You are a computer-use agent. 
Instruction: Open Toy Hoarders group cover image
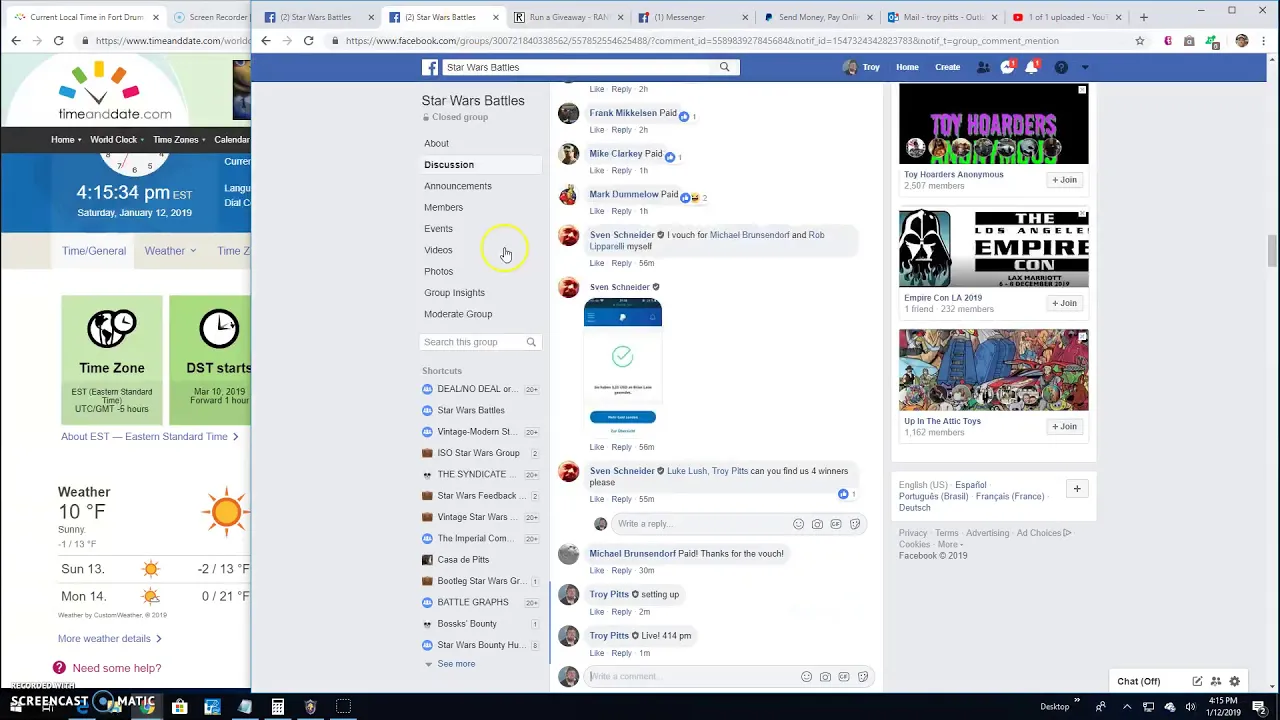point(993,124)
